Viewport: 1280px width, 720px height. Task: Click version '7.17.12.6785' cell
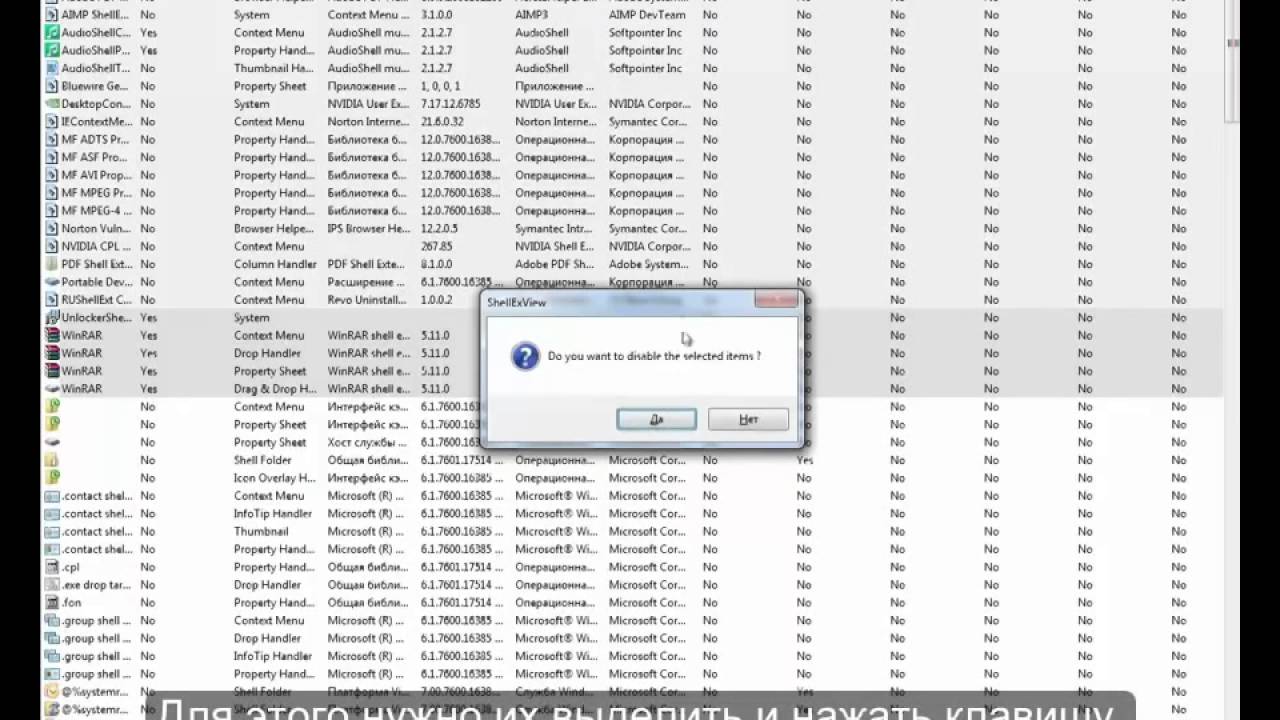tap(451, 104)
